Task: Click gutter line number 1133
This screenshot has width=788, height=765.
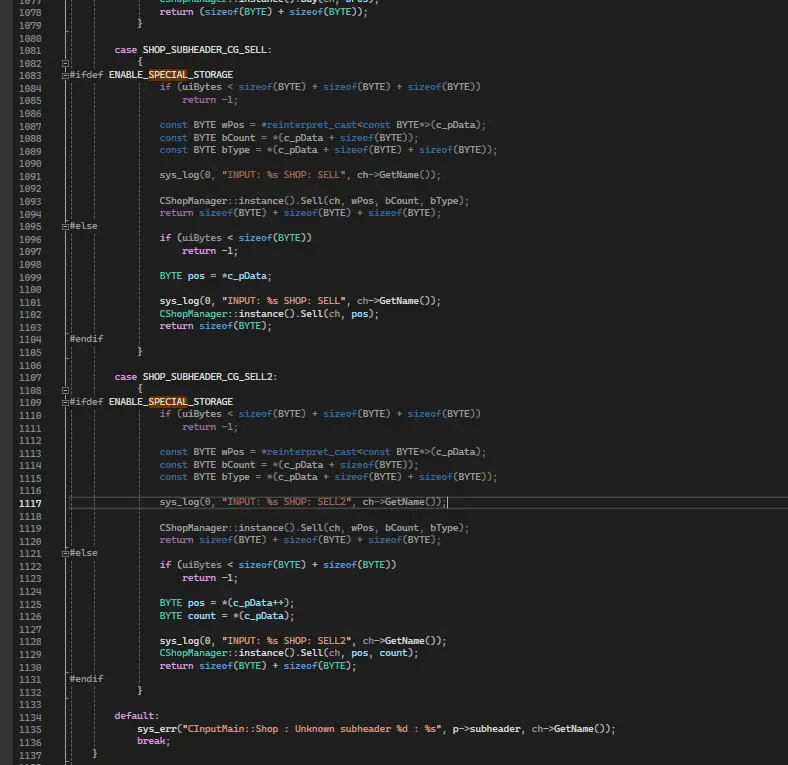Action: point(30,705)
